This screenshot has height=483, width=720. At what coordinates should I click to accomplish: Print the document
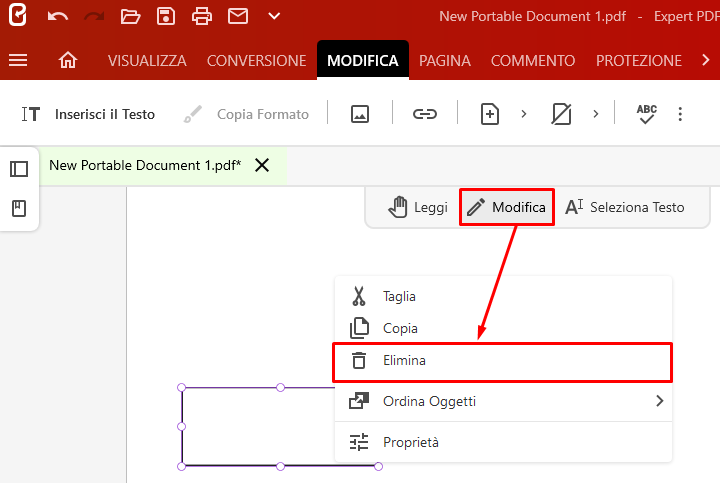click(202, 17)
